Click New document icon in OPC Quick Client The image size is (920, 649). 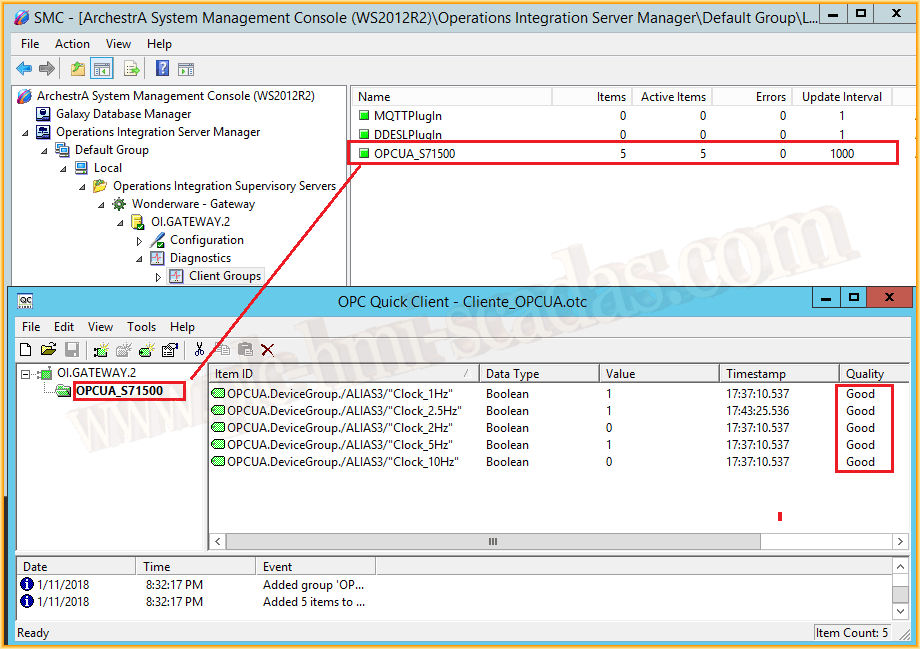26,349
